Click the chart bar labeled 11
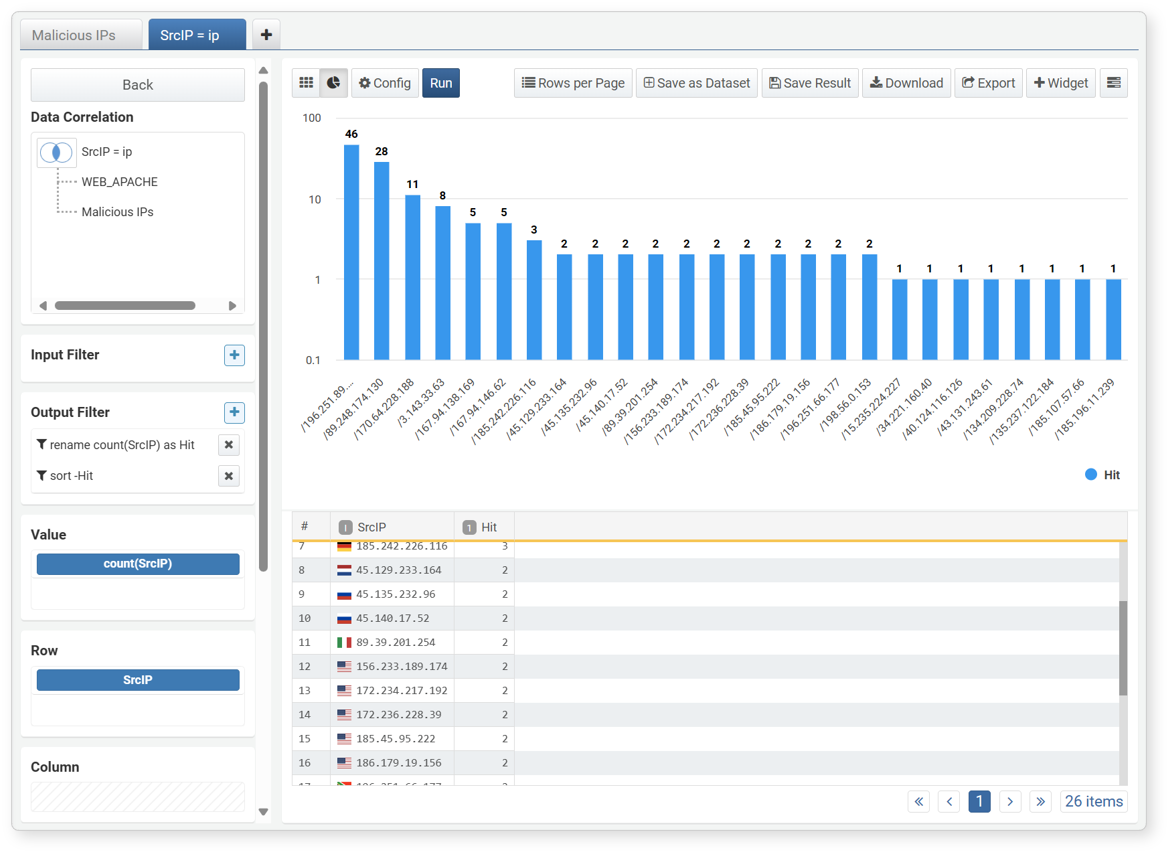 point(412,277)
